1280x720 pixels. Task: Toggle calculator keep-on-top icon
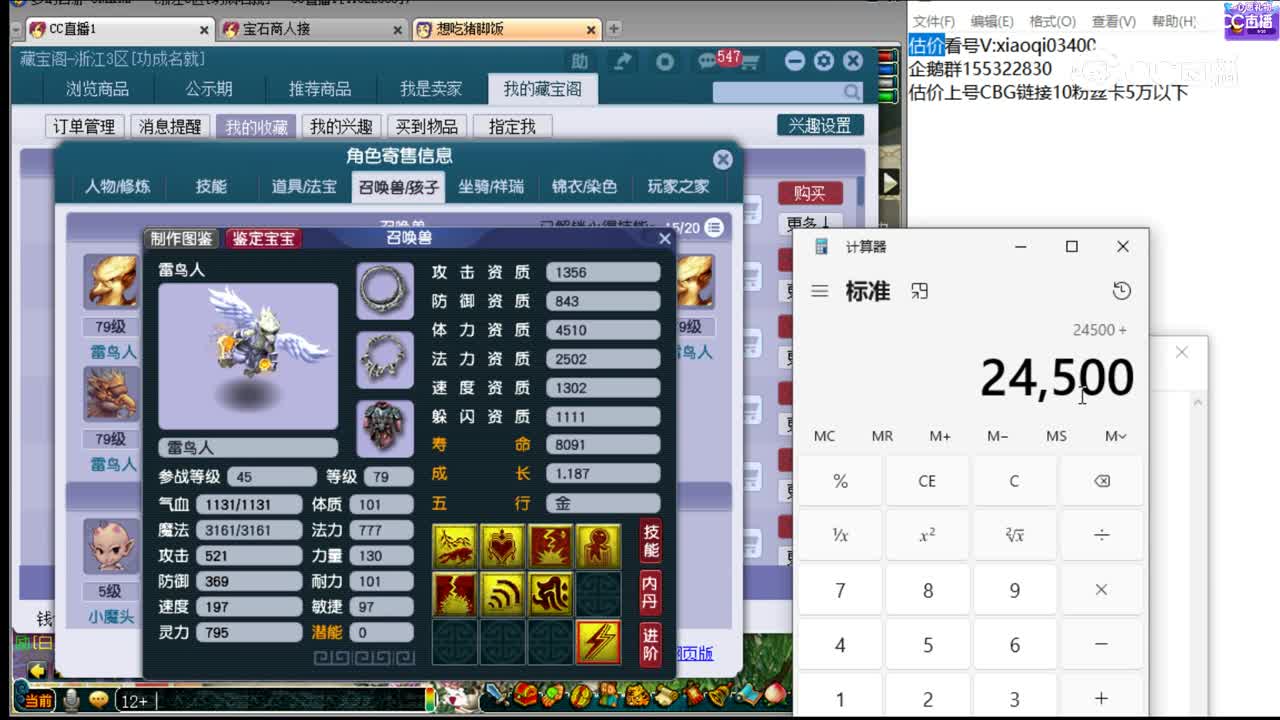coord(920,291)
